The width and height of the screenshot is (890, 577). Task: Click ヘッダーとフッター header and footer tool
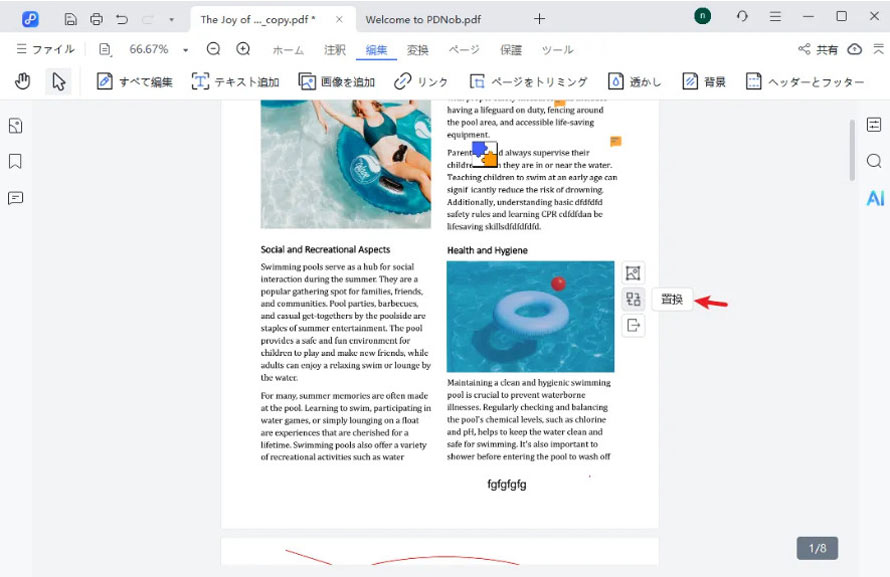point(804,82)
